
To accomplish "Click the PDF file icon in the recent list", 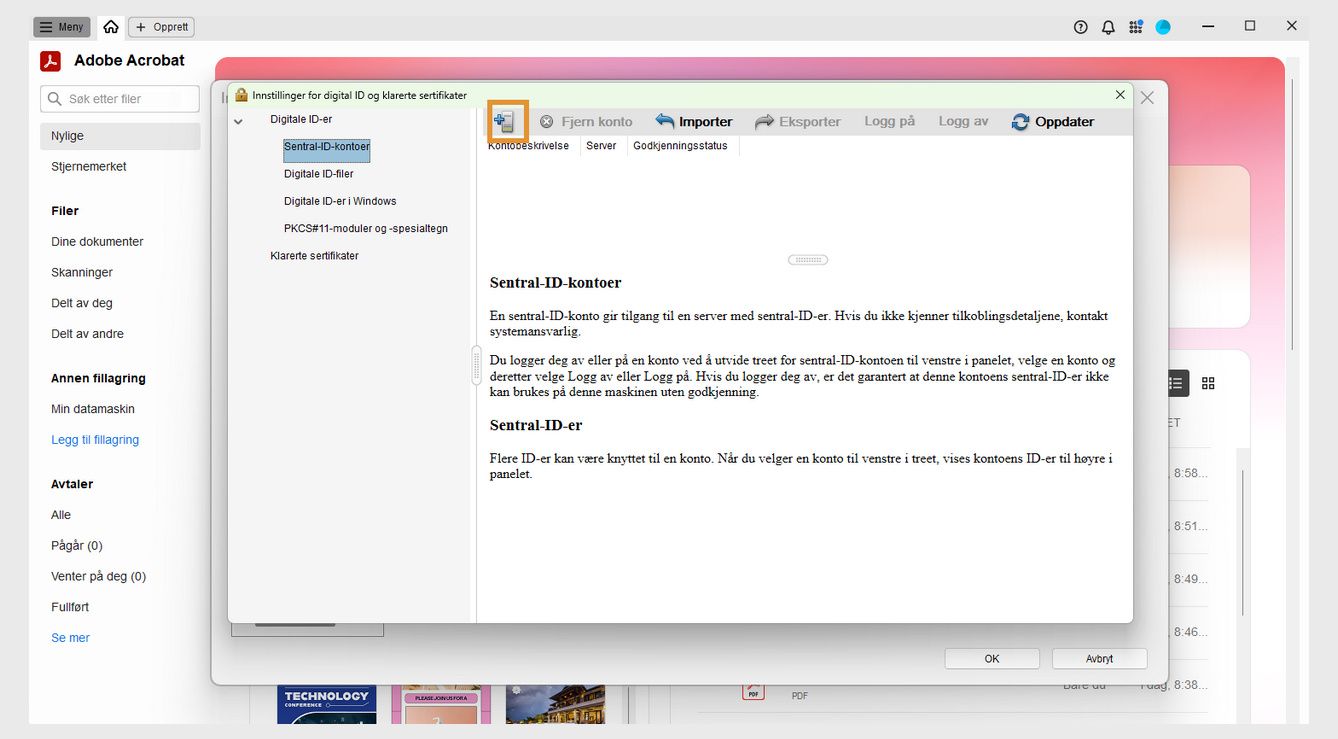I will point(753,689).
